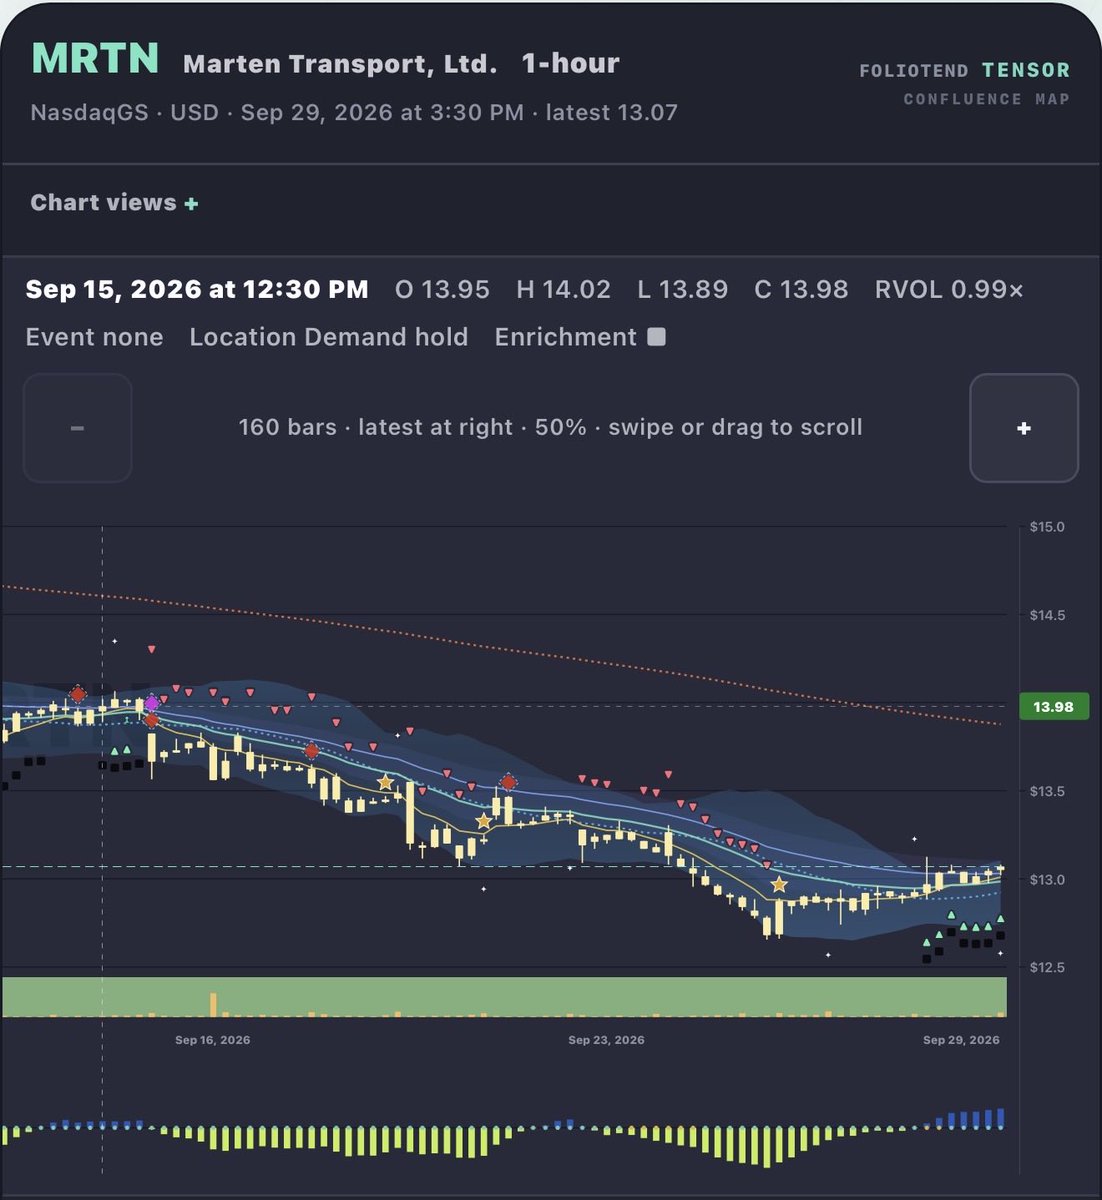Expand the Chart views section
Screen dimensions: 1102x1200
point(114,203)
